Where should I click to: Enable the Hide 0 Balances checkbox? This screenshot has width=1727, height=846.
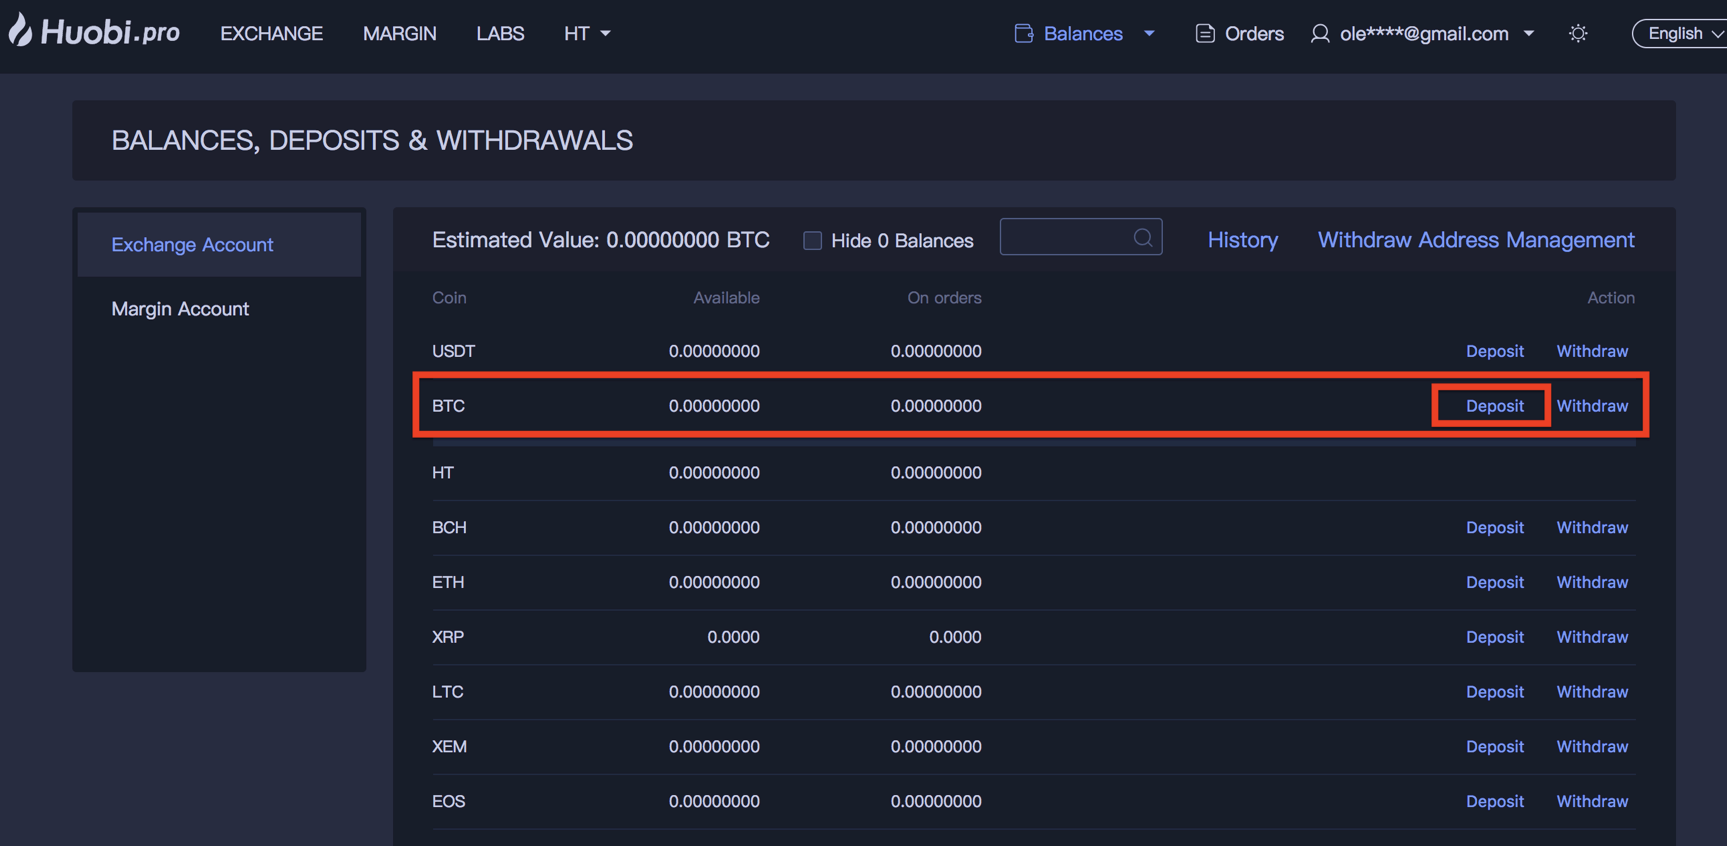coord(813,241)
